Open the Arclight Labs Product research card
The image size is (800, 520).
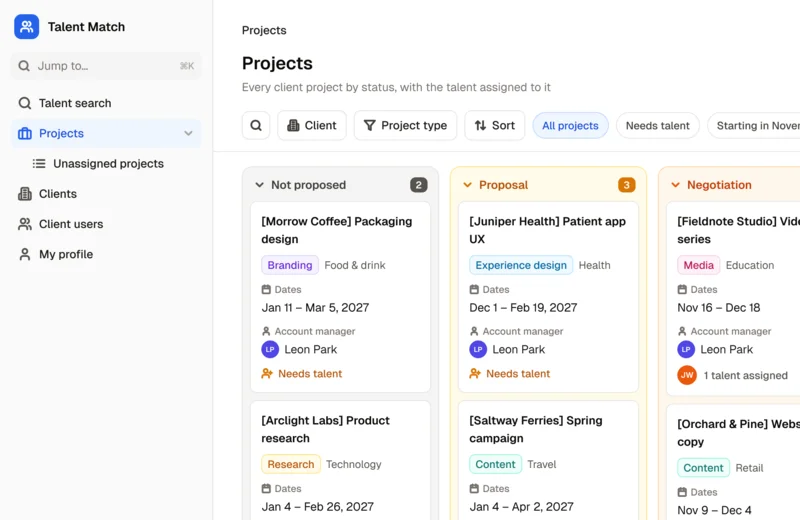click(x=340, y=460)
